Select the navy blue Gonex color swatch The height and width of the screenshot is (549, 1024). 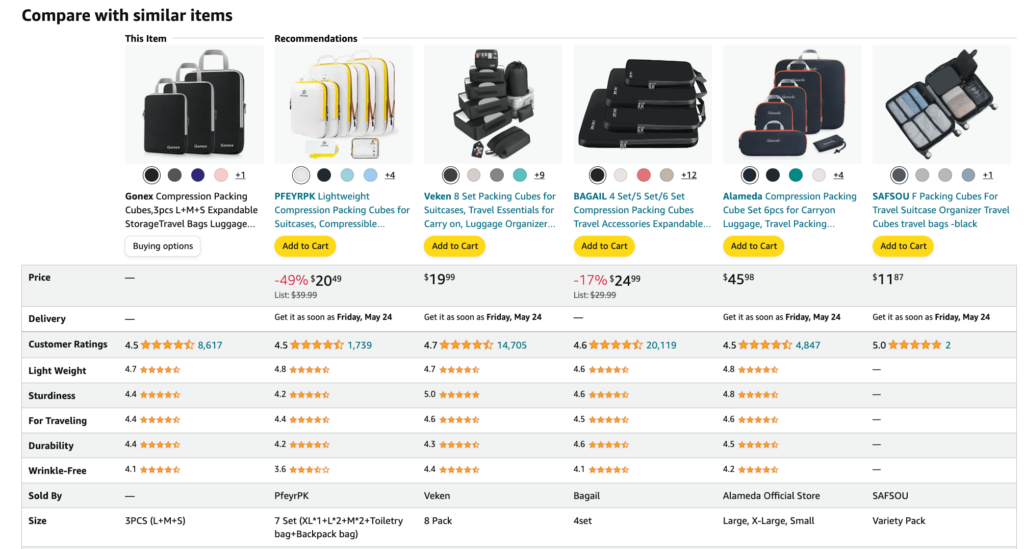tap(197, 175)
